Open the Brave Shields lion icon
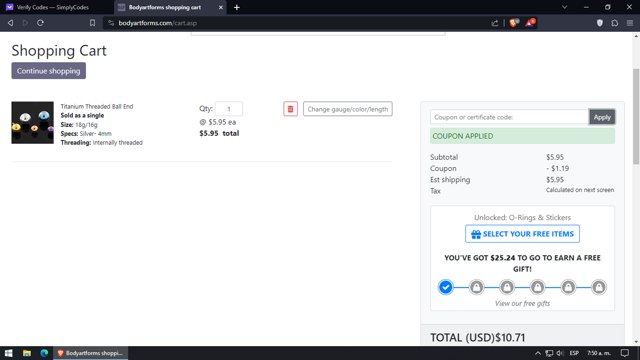Image resolution: width=640 pixels, height=360 pixels. [x=514, y=23]
